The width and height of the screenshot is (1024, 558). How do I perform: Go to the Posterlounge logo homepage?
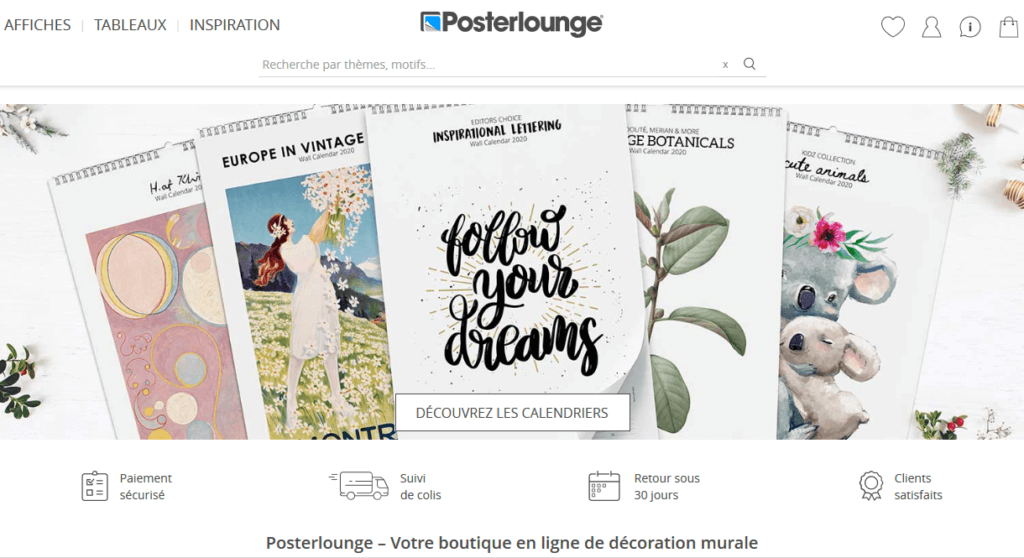click(x=511, y=24)
